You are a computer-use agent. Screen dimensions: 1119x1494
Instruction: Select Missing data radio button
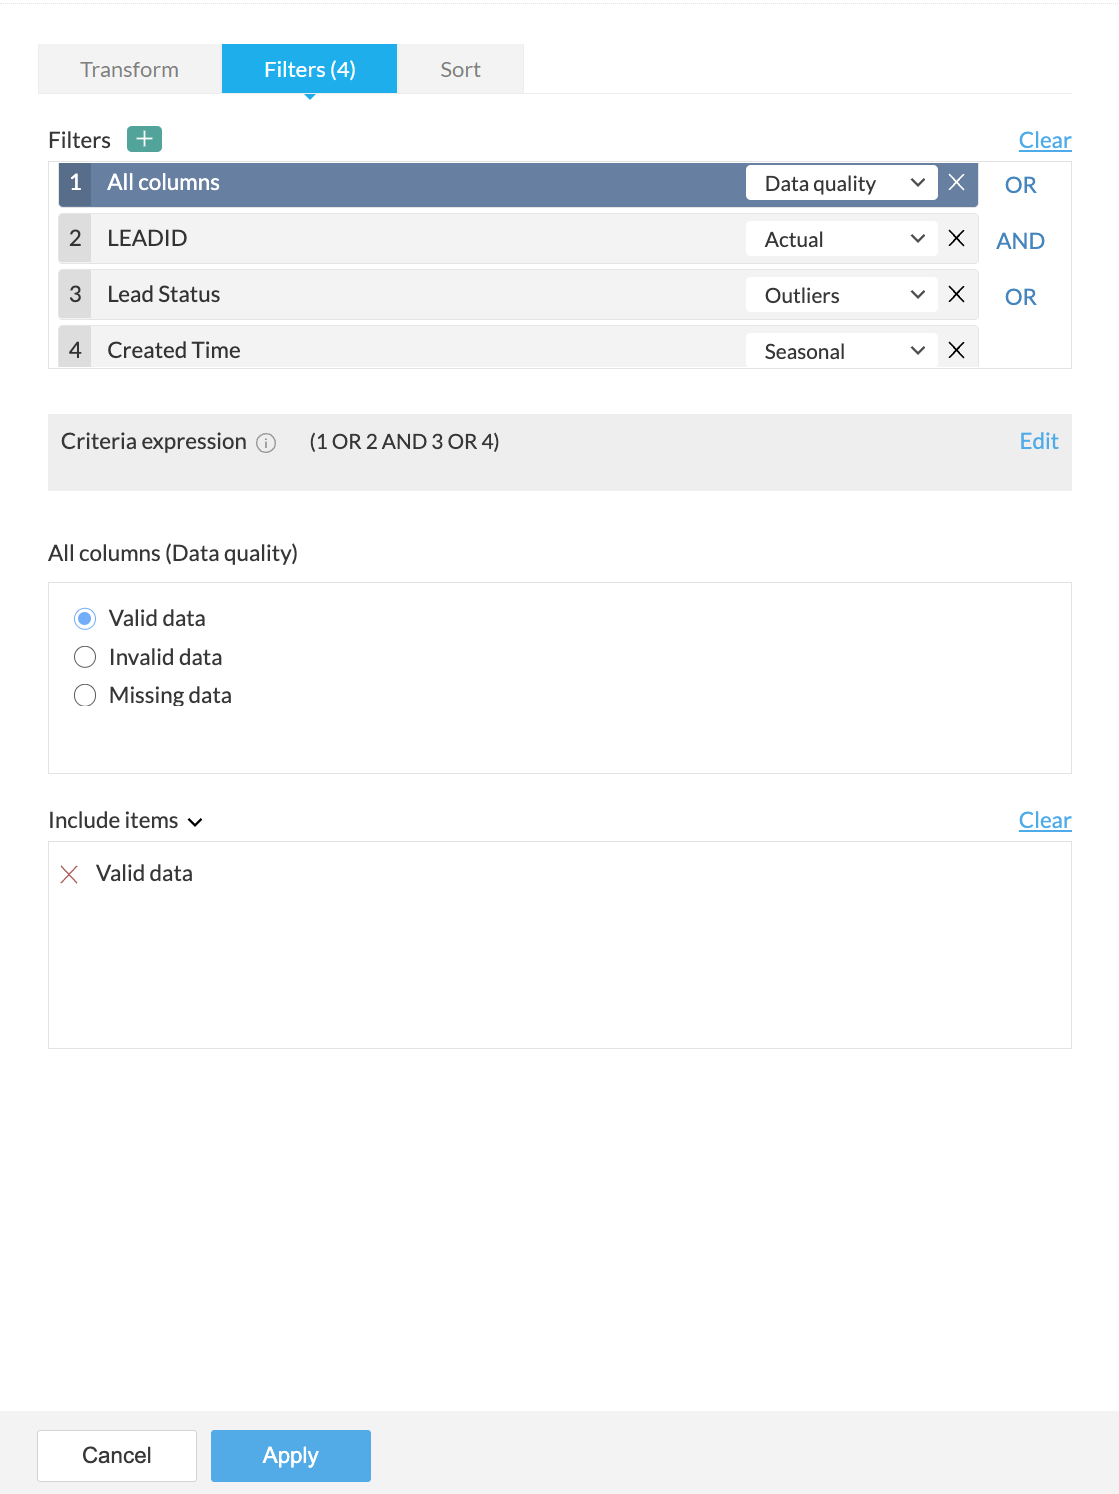pos(85,695)
